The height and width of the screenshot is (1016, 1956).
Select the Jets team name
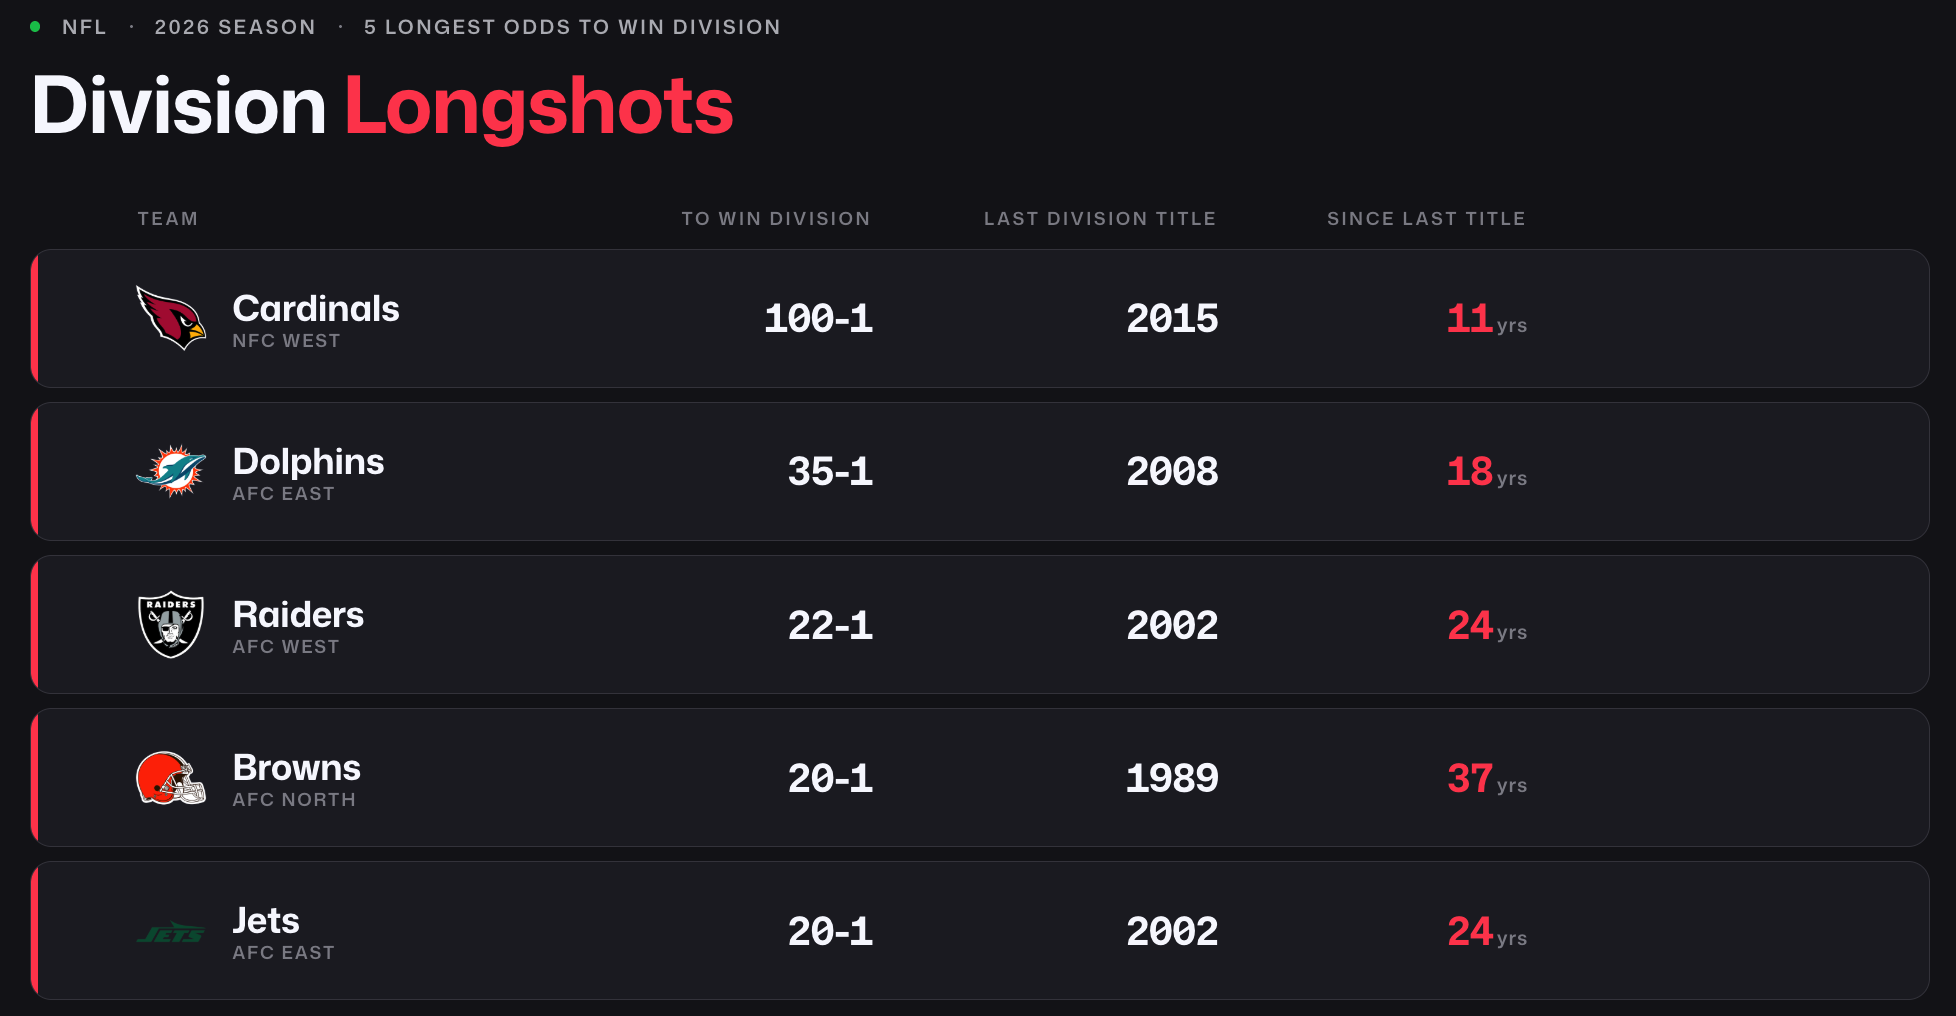tap(266, 921)
